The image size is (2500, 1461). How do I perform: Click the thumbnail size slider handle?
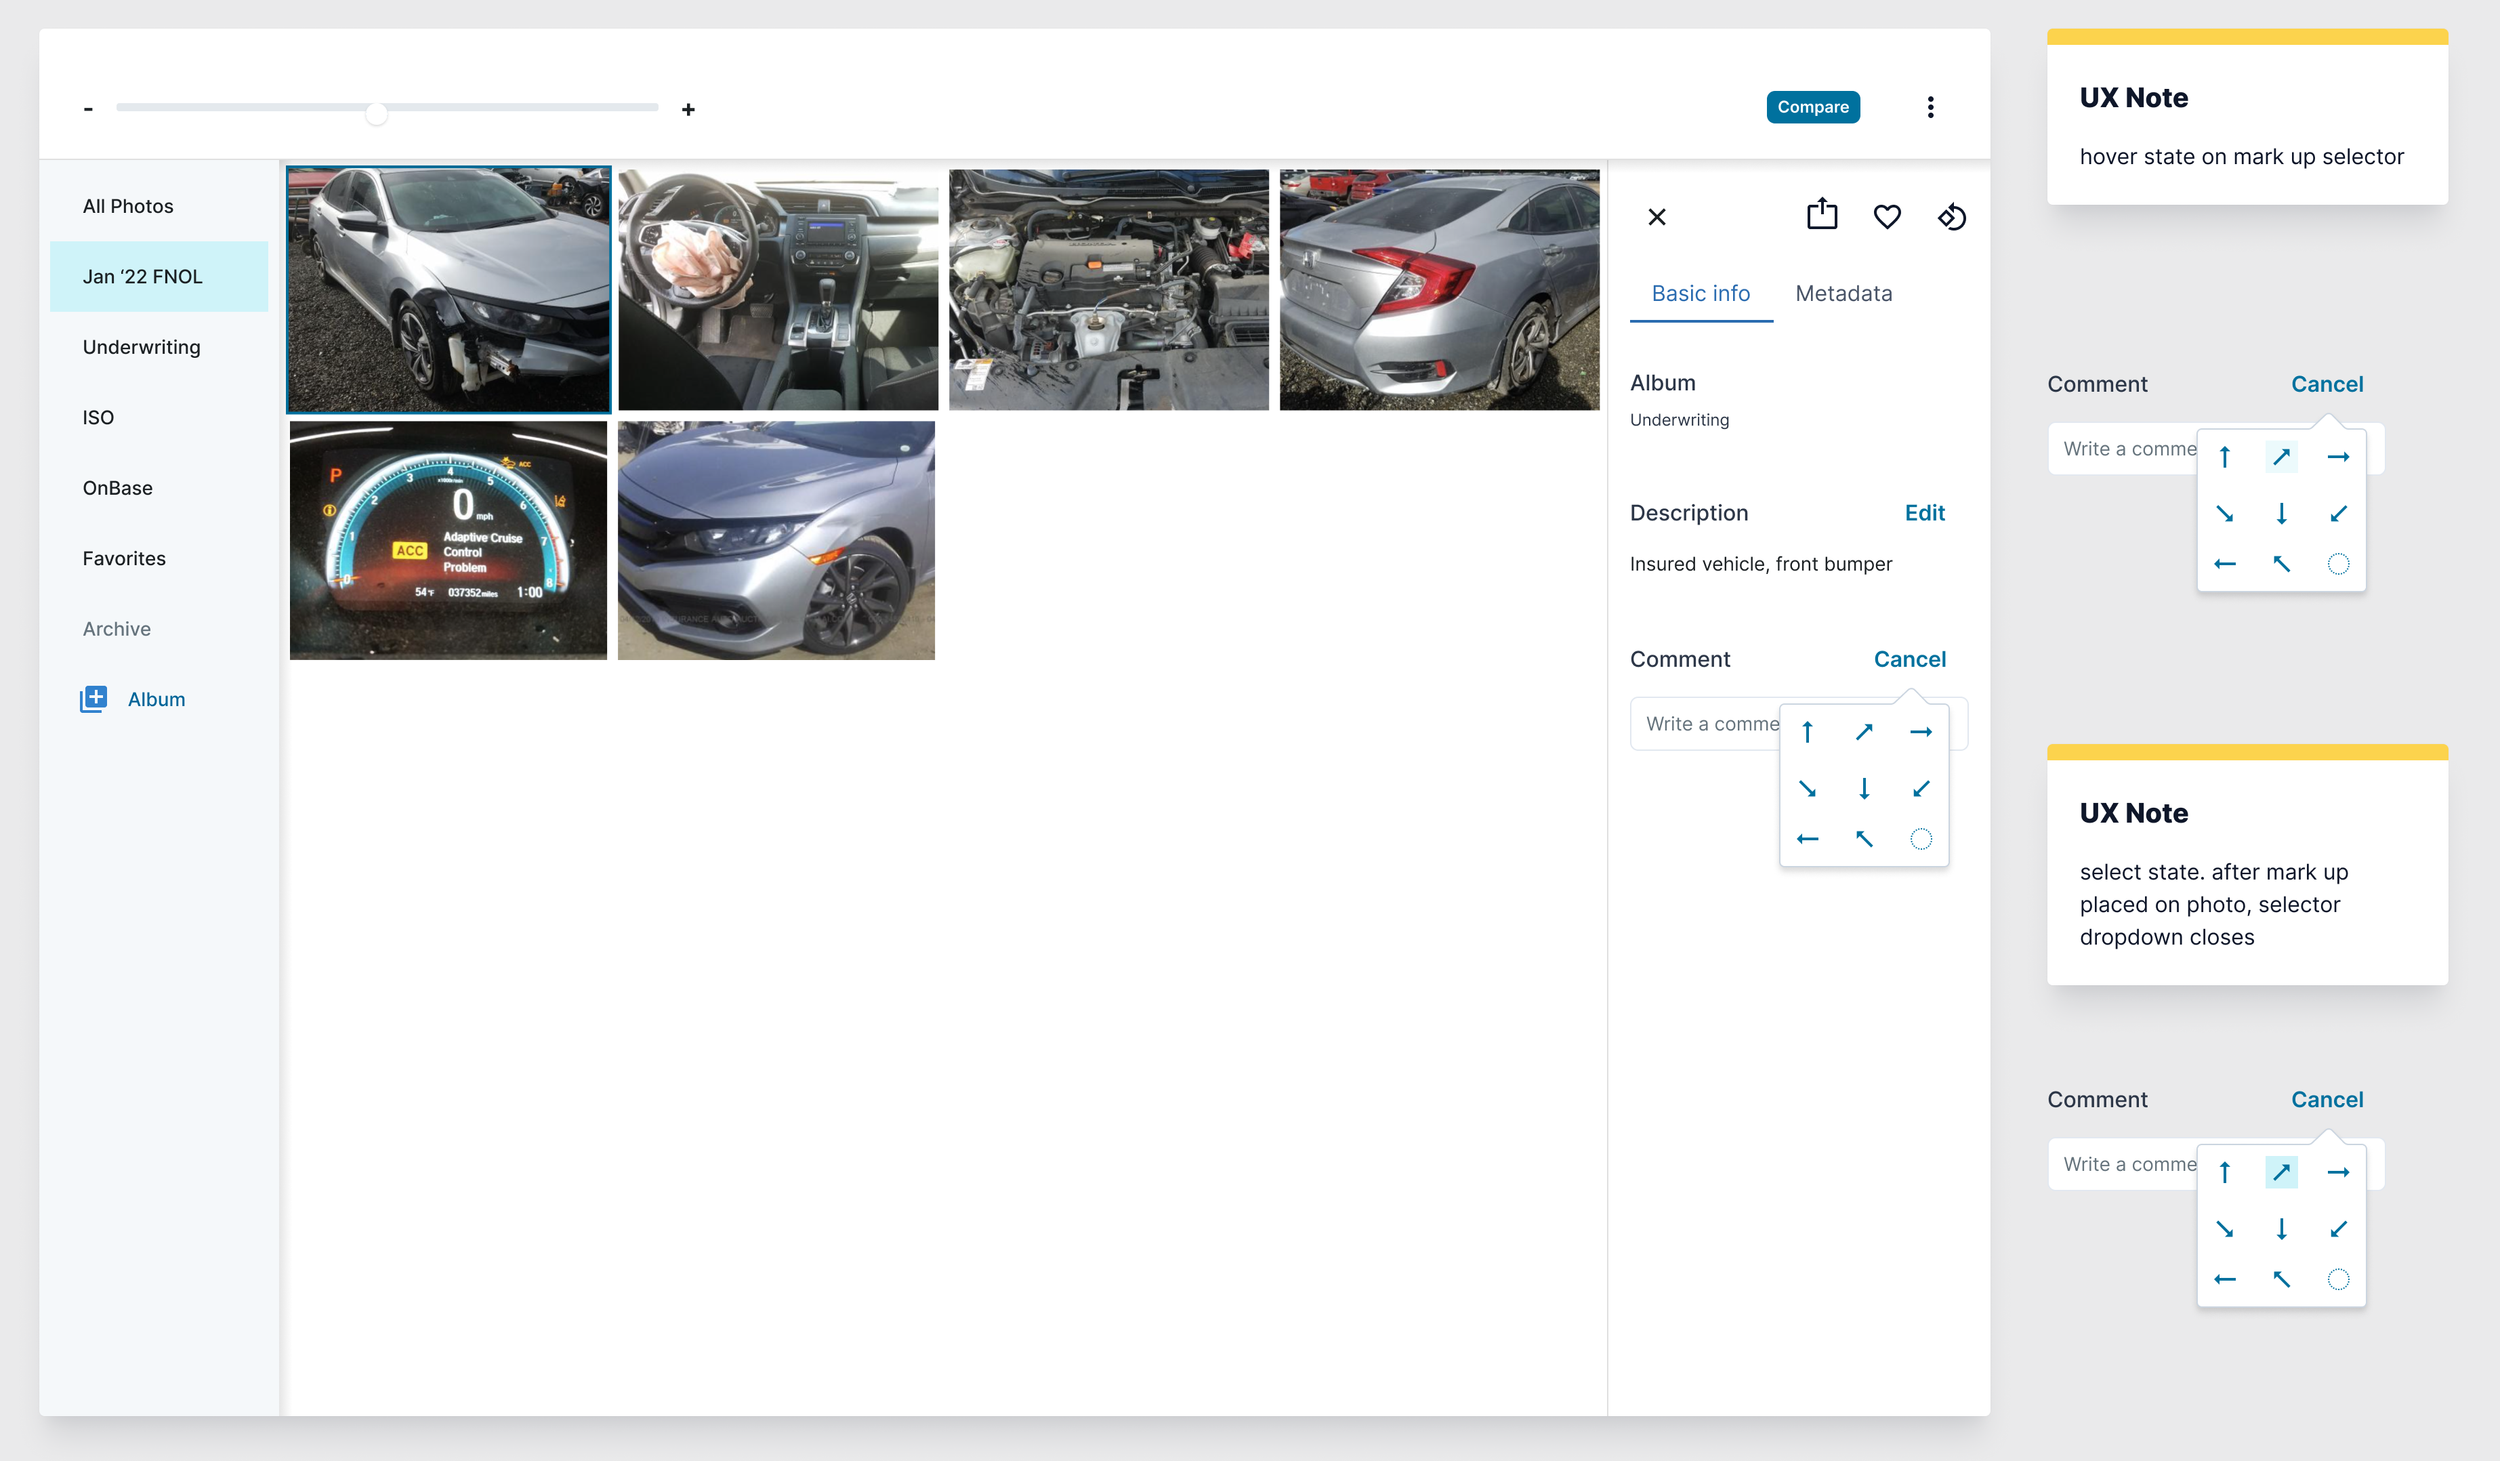(376, 113)
